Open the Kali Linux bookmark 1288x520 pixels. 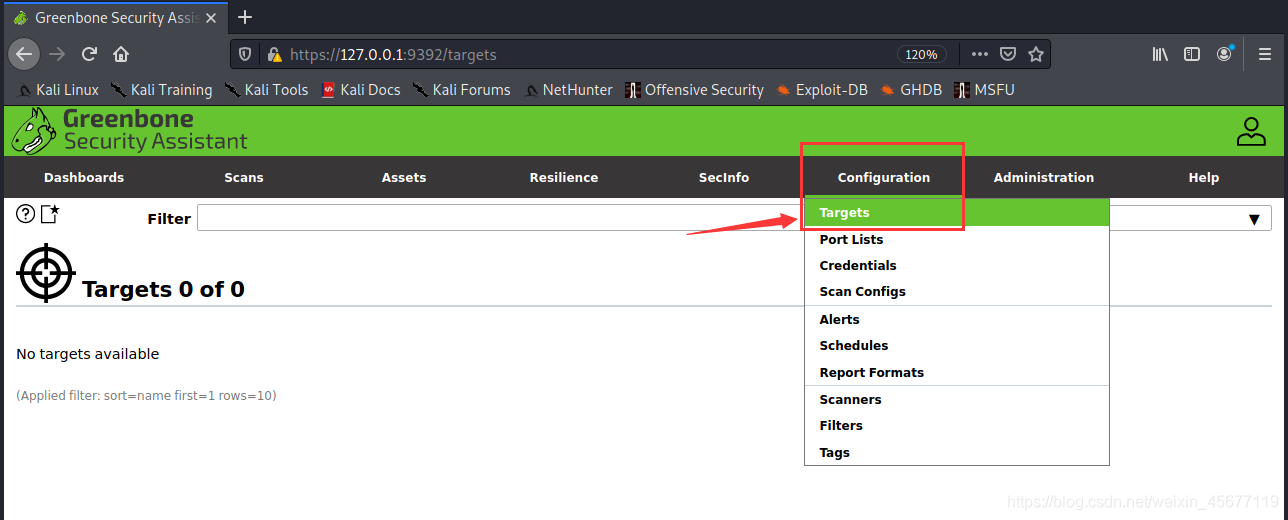(x=59, y=90)
